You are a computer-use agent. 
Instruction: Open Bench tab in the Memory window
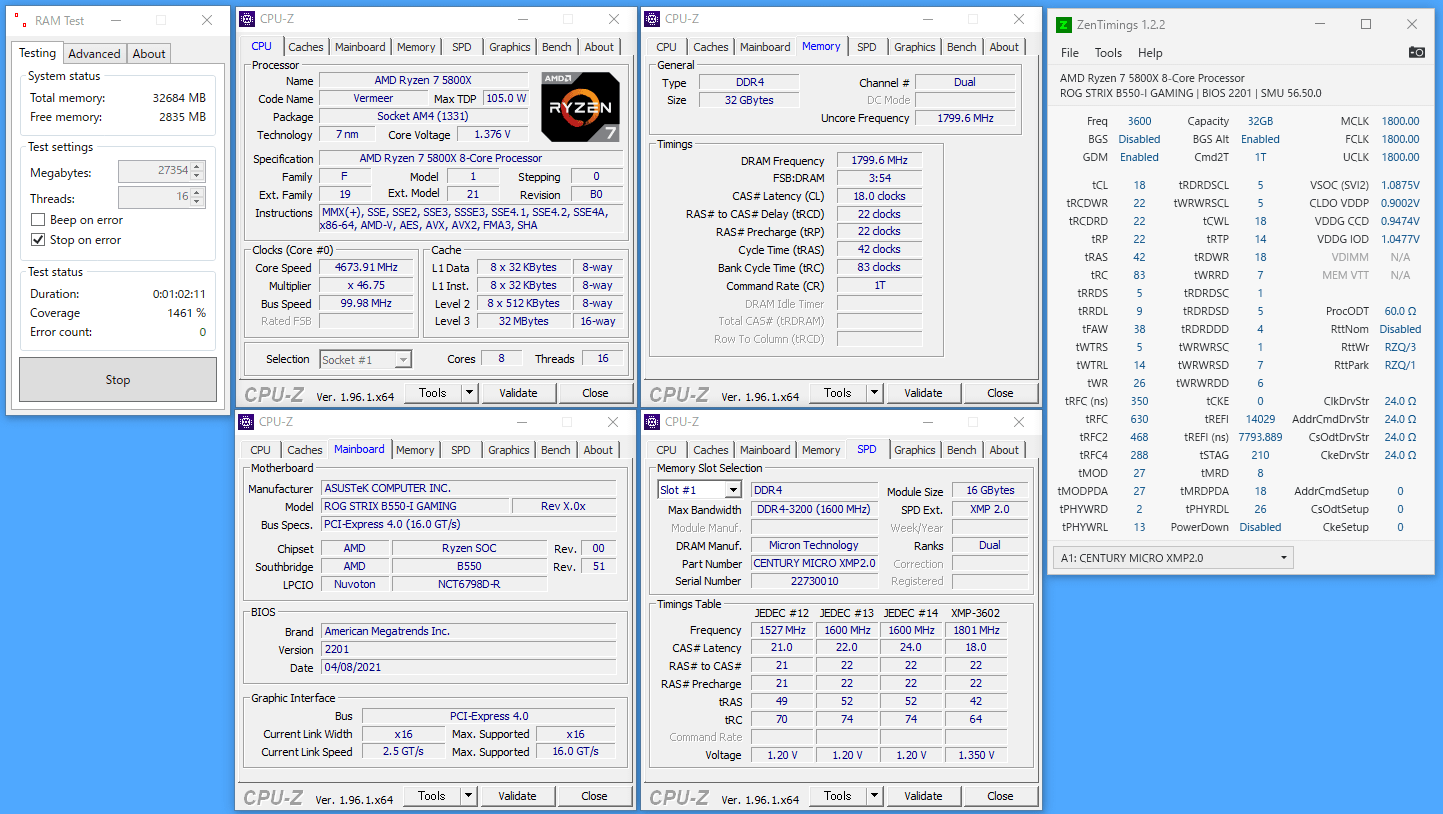click(x=962, y=47)
